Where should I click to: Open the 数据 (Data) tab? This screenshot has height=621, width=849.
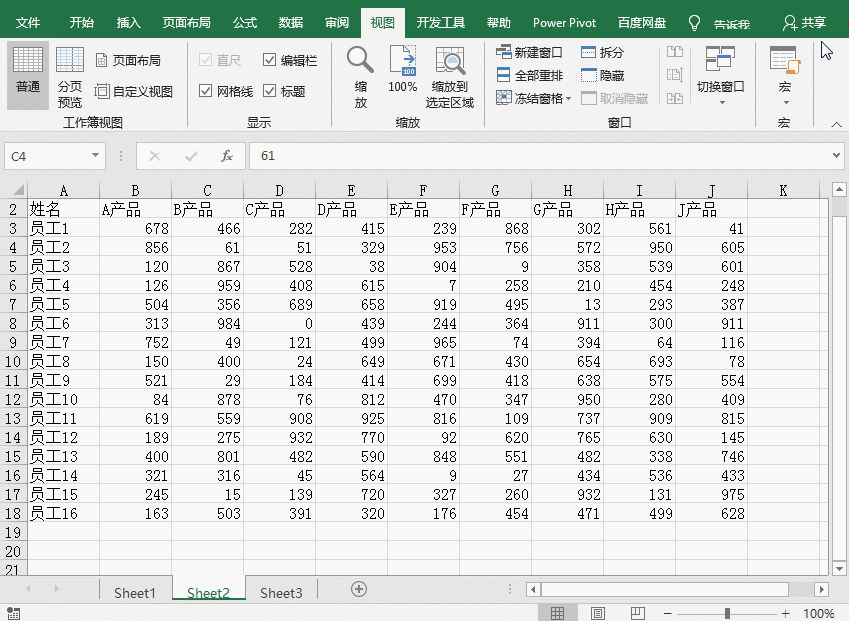click(291, 23)
